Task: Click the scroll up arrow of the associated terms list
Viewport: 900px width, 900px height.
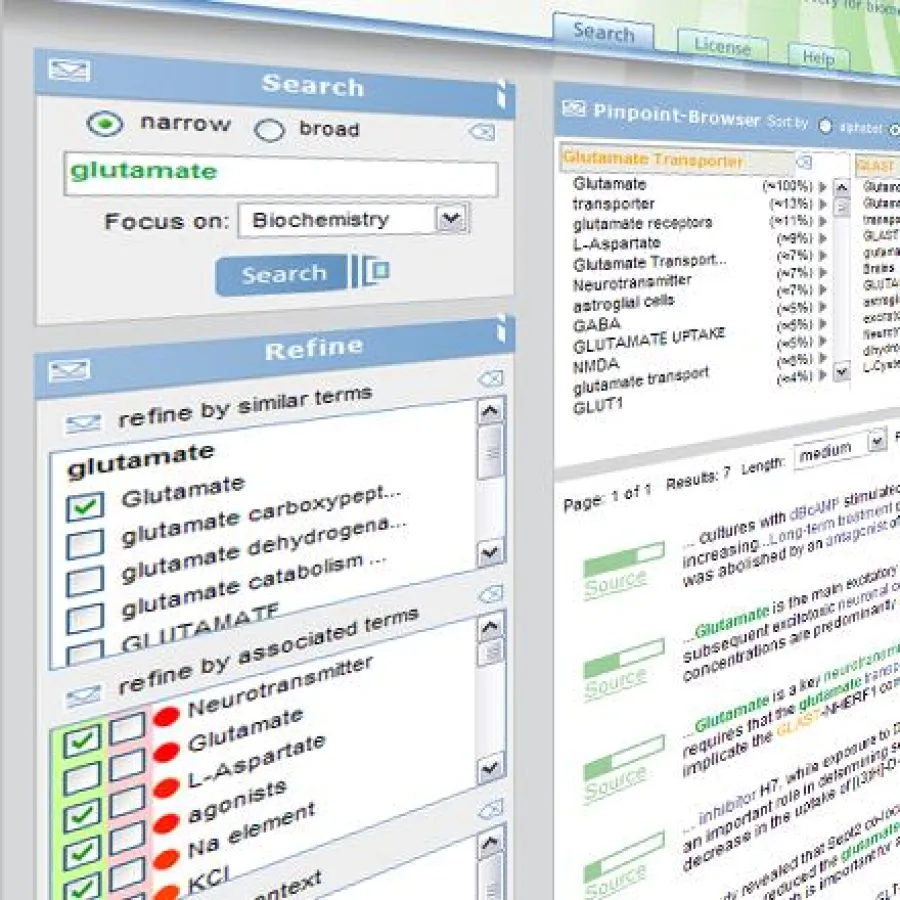Action: (x=490, y=627)
